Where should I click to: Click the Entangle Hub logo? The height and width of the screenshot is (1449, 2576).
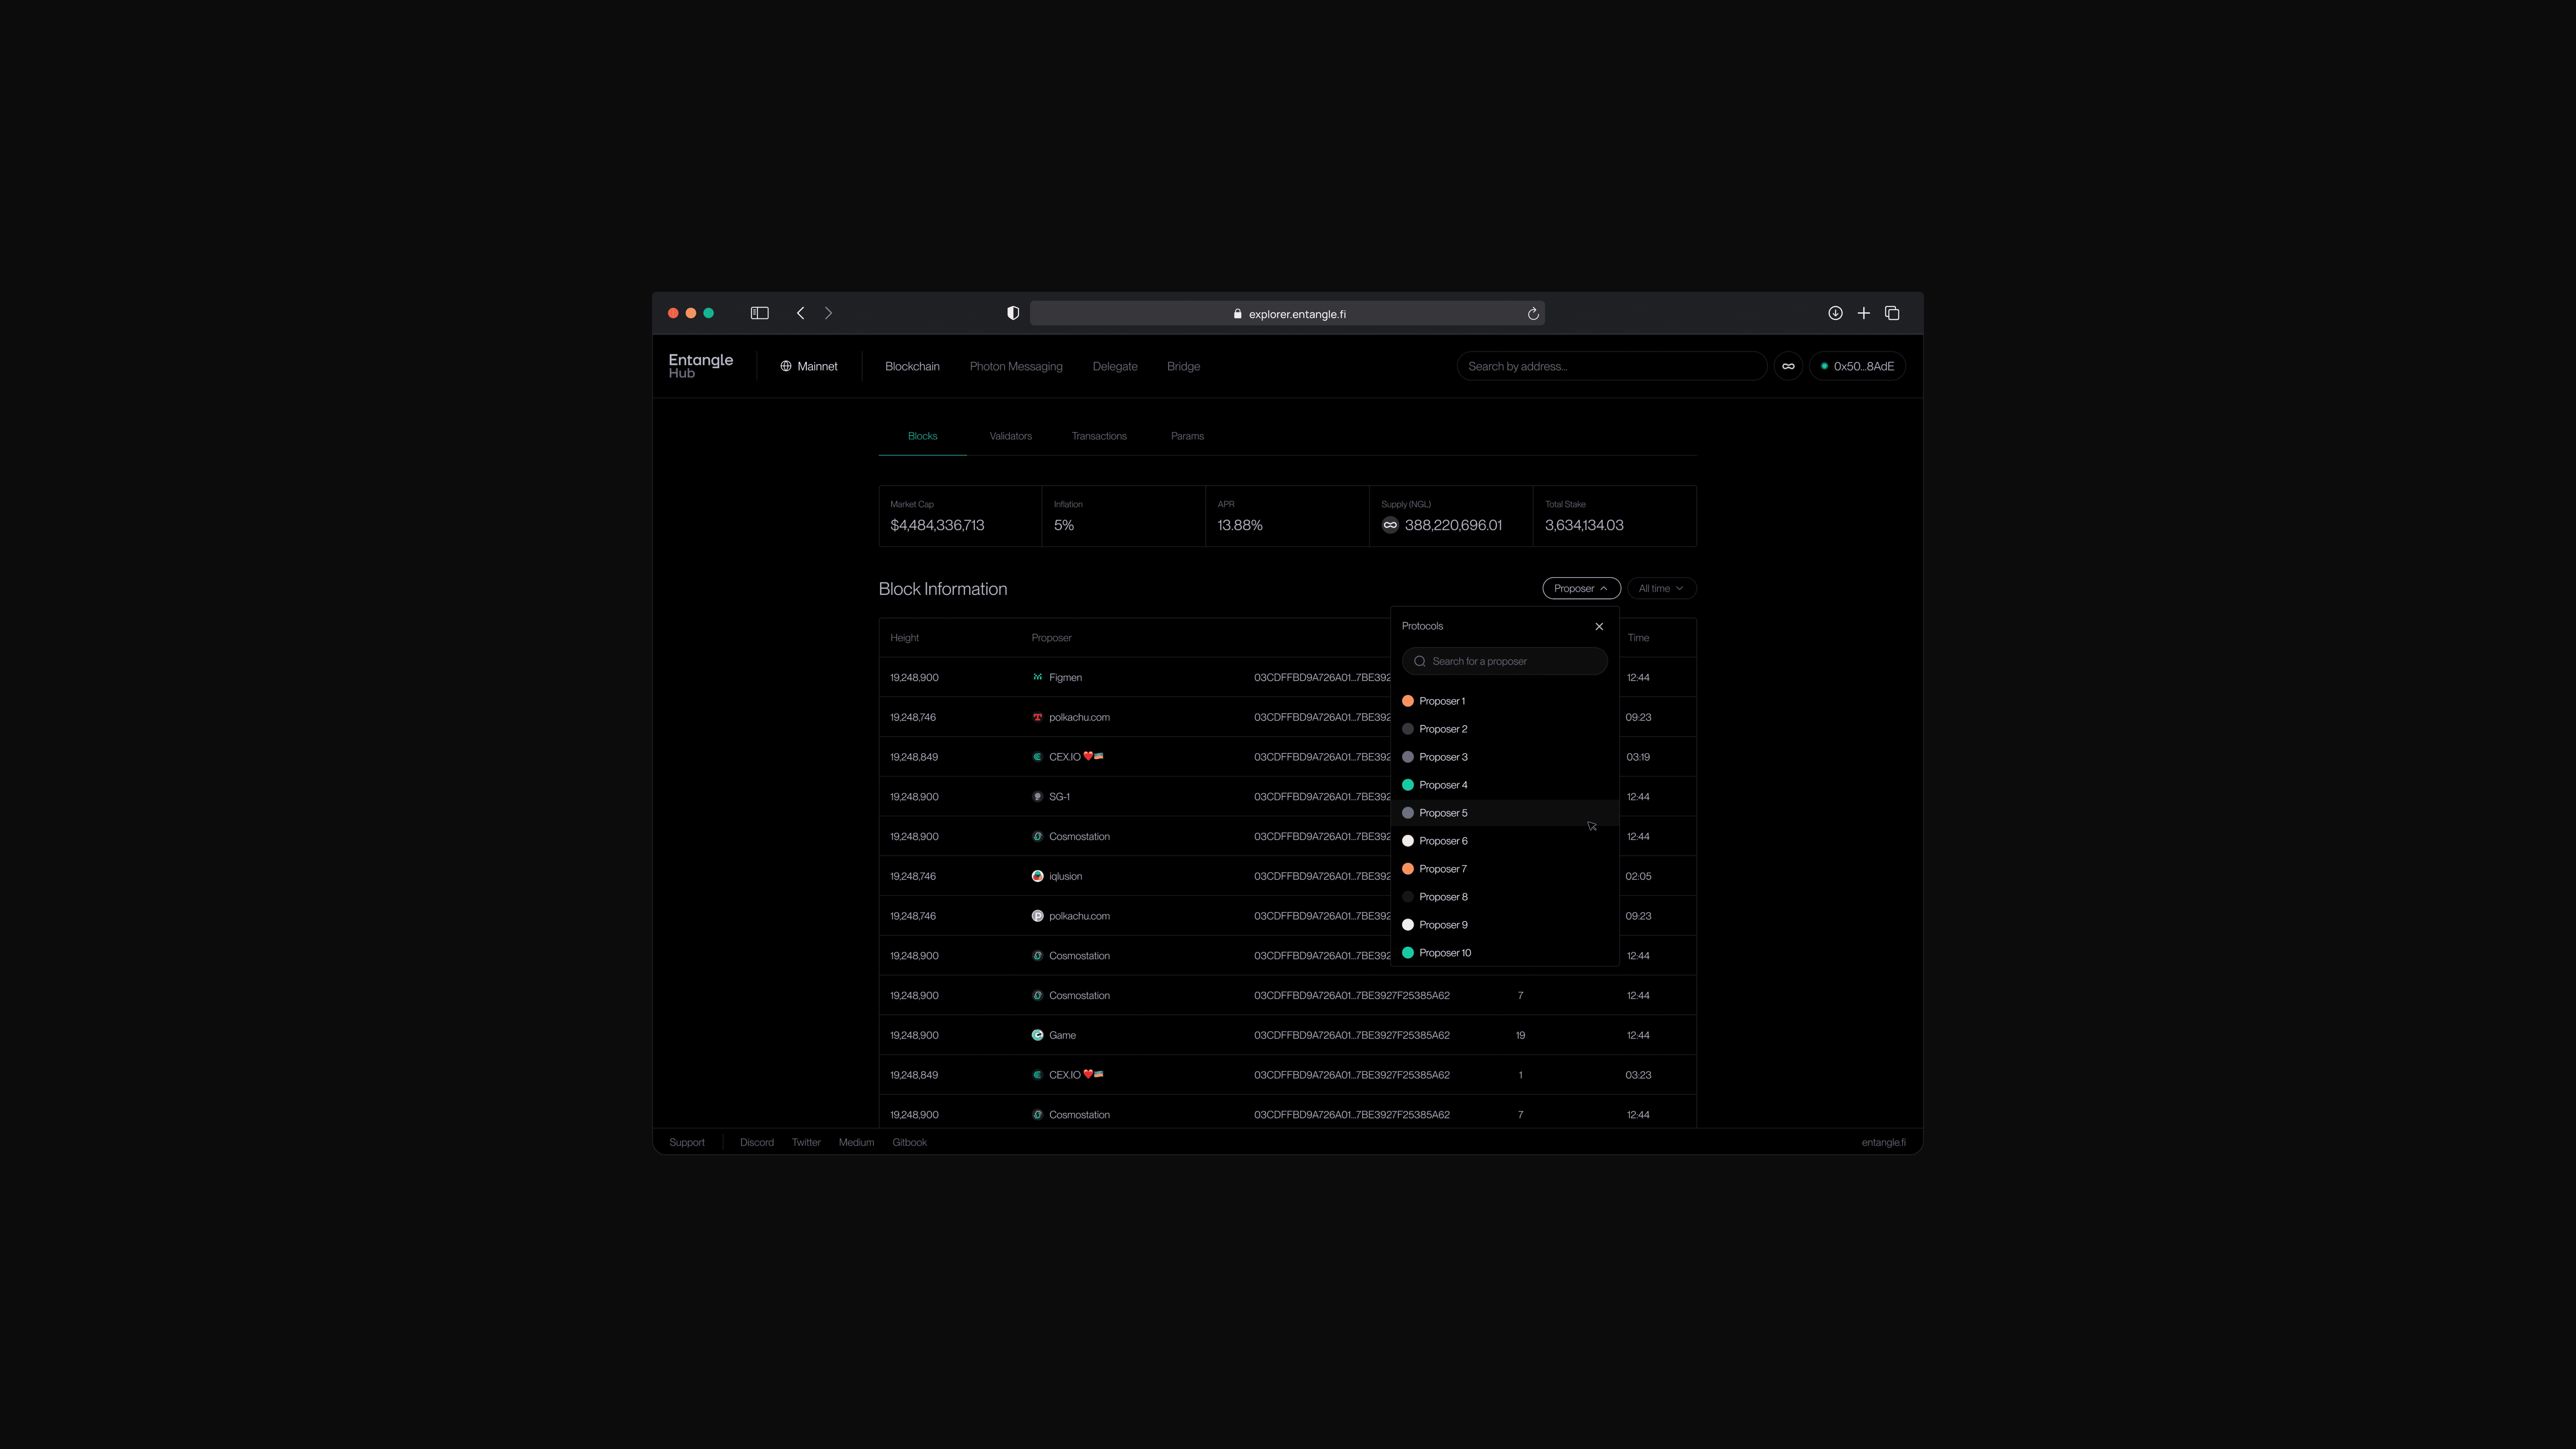point(701,366)
